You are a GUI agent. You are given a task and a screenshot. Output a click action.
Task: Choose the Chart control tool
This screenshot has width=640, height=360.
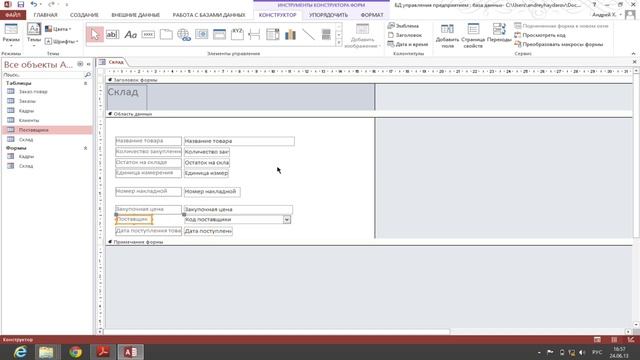[x=290, y=35]
